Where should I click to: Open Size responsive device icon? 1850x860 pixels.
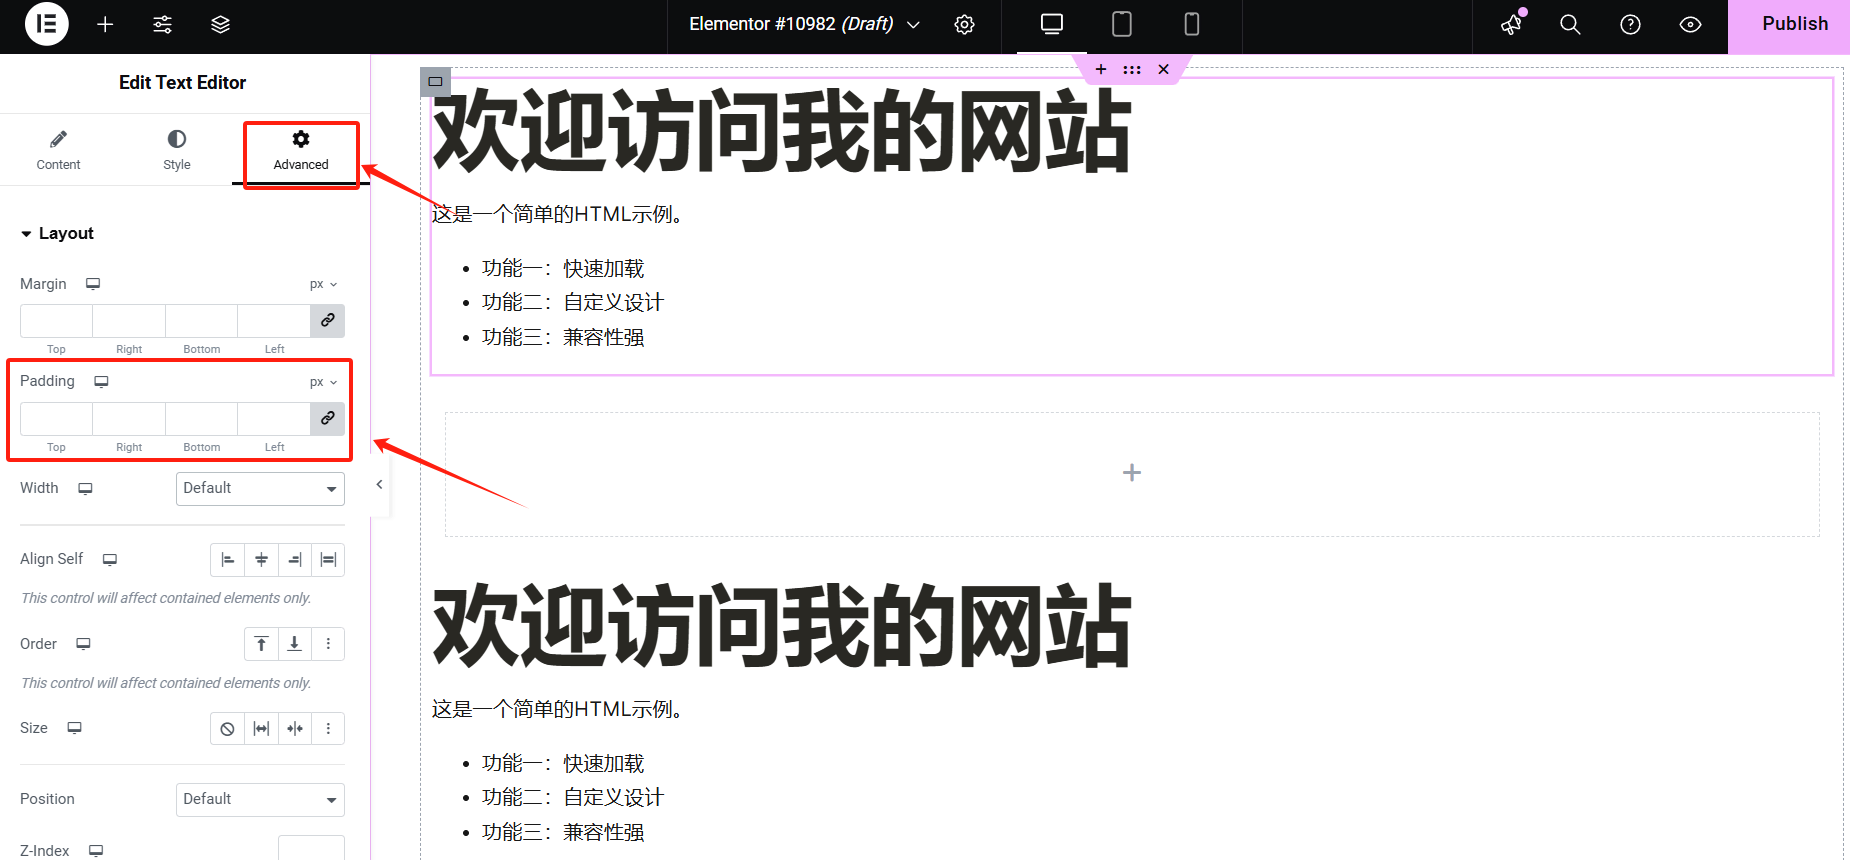pos(75,728)
